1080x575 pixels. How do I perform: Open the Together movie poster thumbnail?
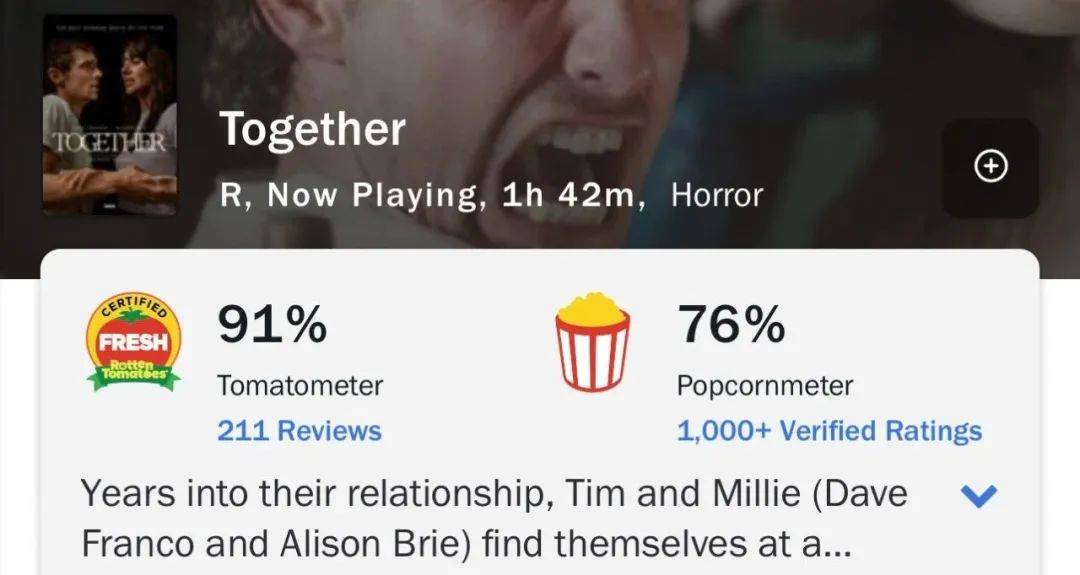coord(110,114)
